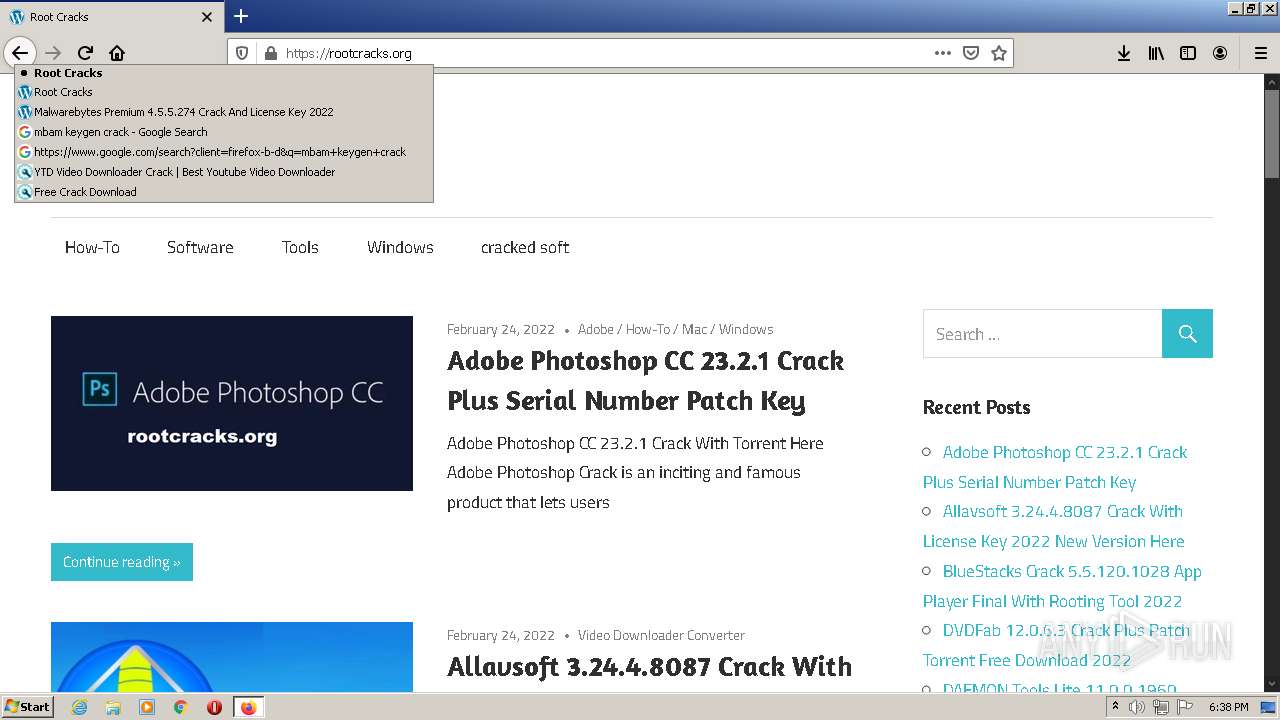Open a new tab with plus button

click(241, 16)
